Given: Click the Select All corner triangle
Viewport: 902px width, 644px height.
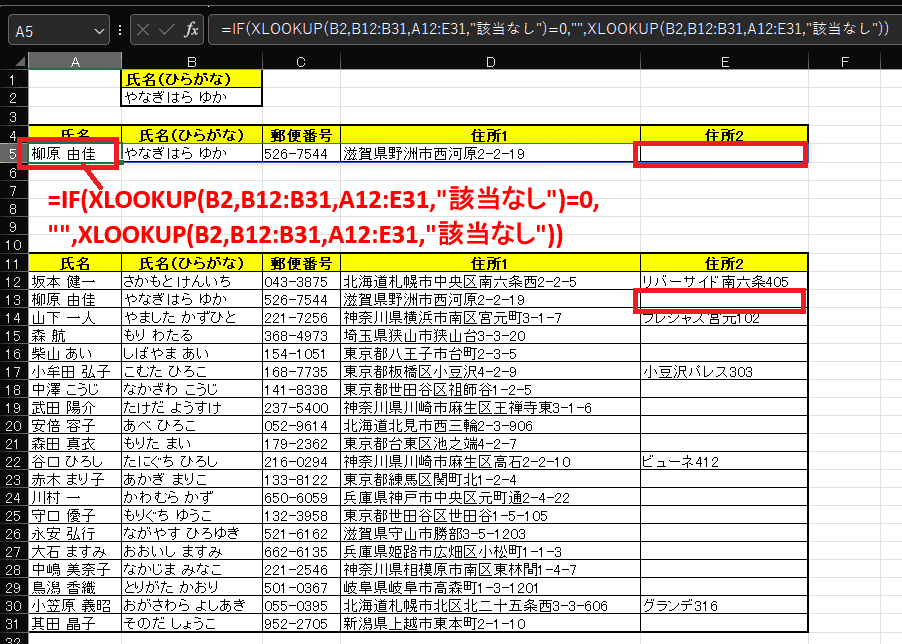Looking at the screenshot, I should (x=14, y=62).
